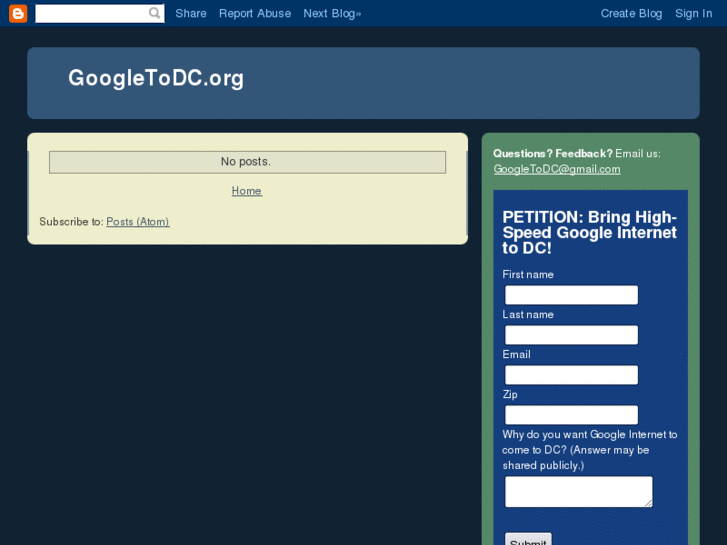Image resolution: width=727 pixels, height=545 pixels.
Task: Click the 'Why do you want Google Internet' textarea
Action: pos(578,491)
